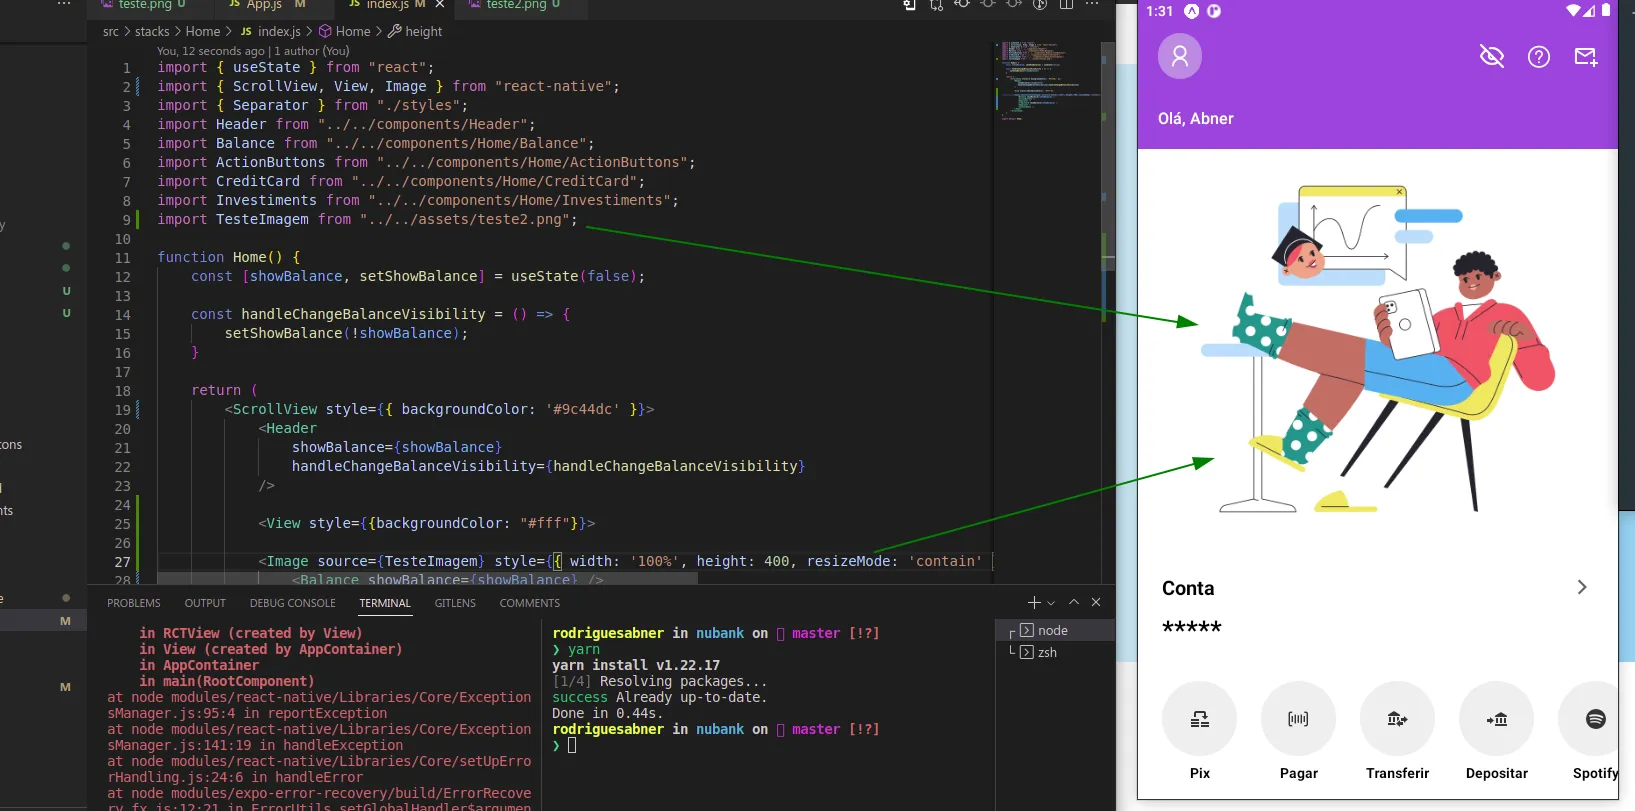1635x811 pixels.
Task: Open the DEBUG CONSOLE tab
Action: click(x=293, y=603)
